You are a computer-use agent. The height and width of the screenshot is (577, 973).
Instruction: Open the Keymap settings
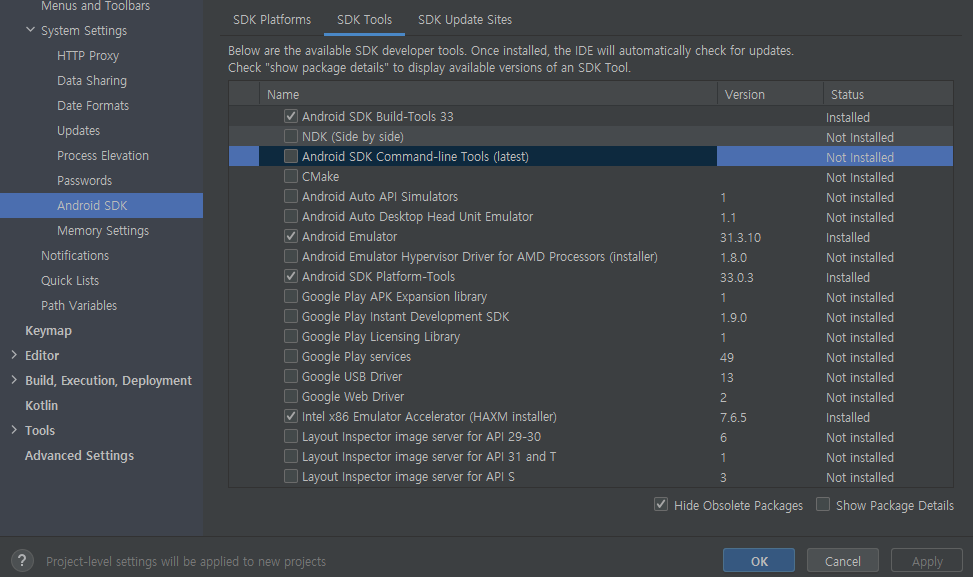pos(48,331)
